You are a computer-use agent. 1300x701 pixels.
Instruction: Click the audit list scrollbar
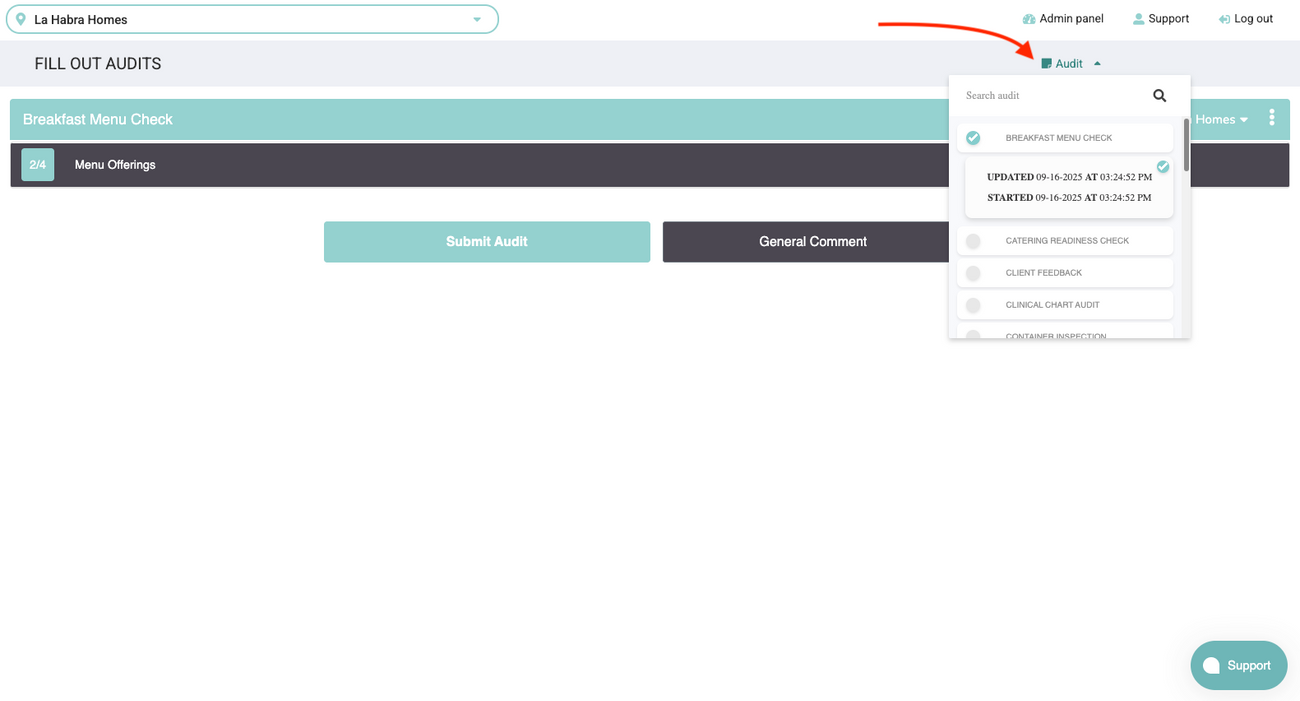point(1186,145)
